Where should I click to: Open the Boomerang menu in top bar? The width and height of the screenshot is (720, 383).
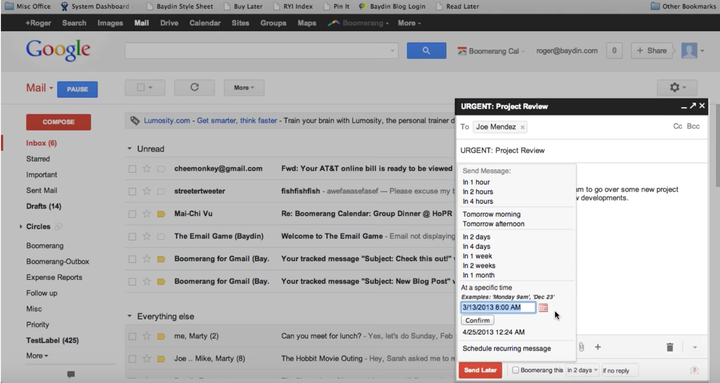[358, 23]
